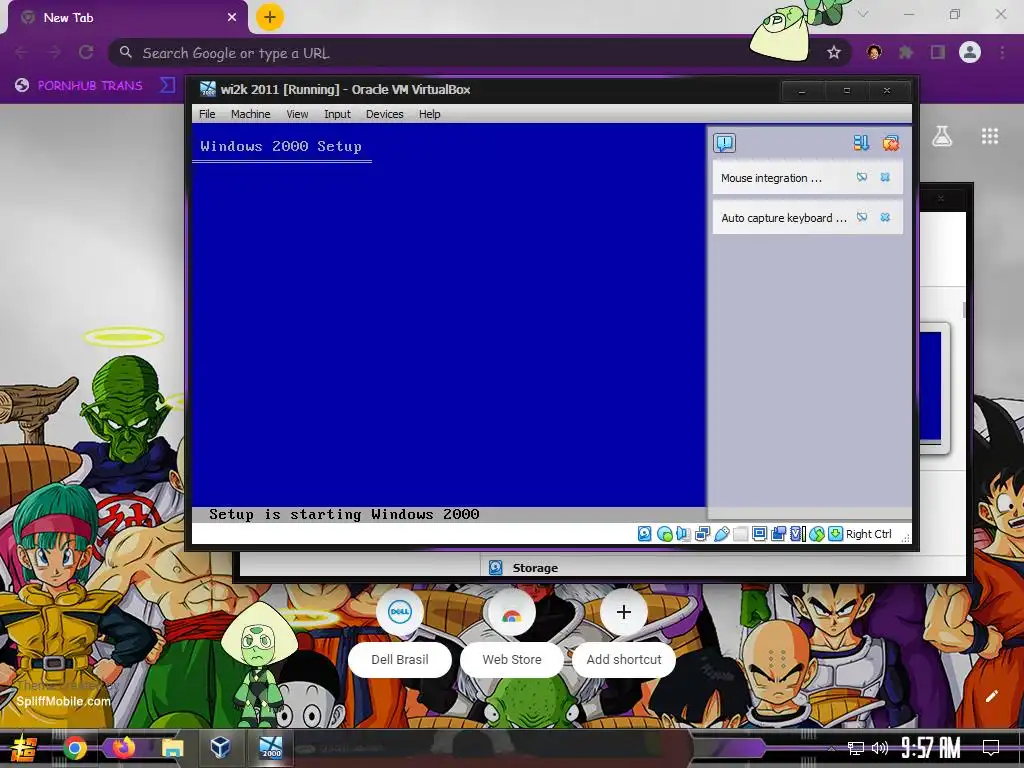1024x768 pixels.
Task: Click the 9:57 AM taskbar clock
Action: (931, 748)
